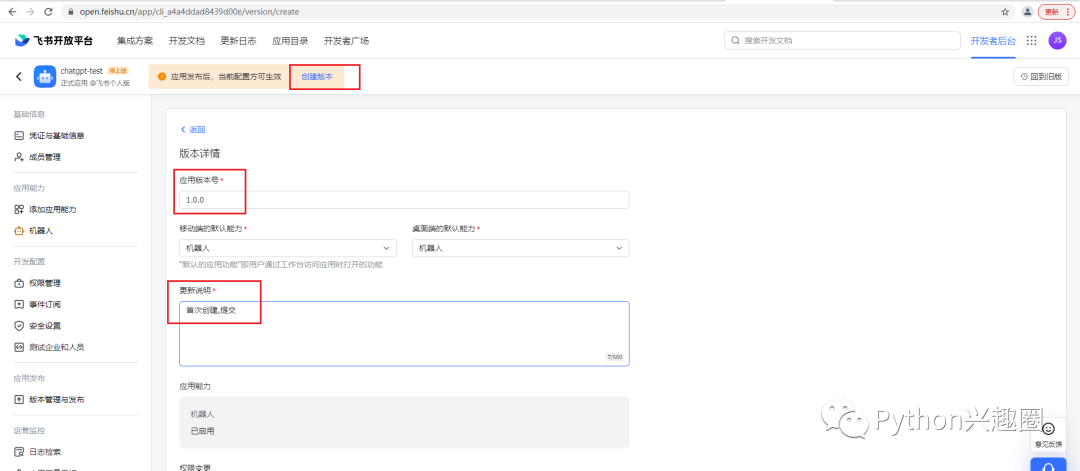Viewport: 1080px width, 471px height.
Task: Open the apps grid icon in header
Action: (1031, 41)
